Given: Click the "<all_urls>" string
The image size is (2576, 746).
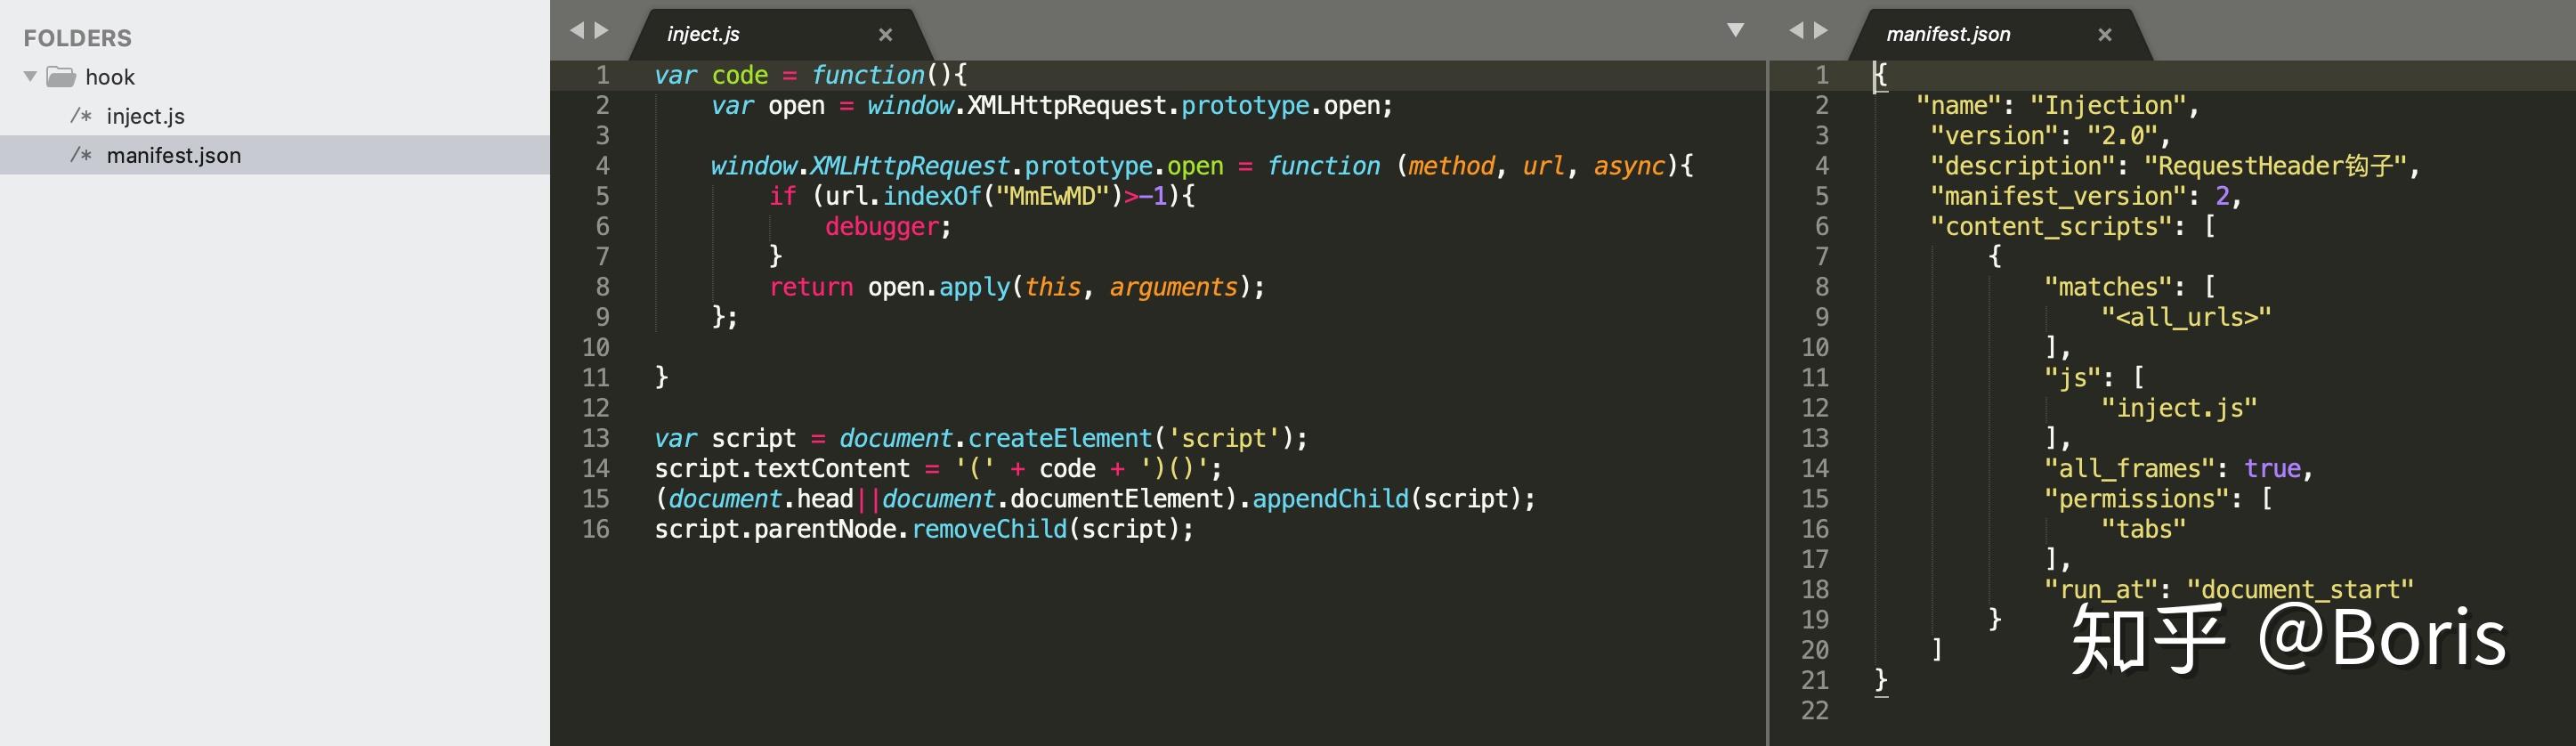Looking at the screenshot, I should click(2186, 317).
